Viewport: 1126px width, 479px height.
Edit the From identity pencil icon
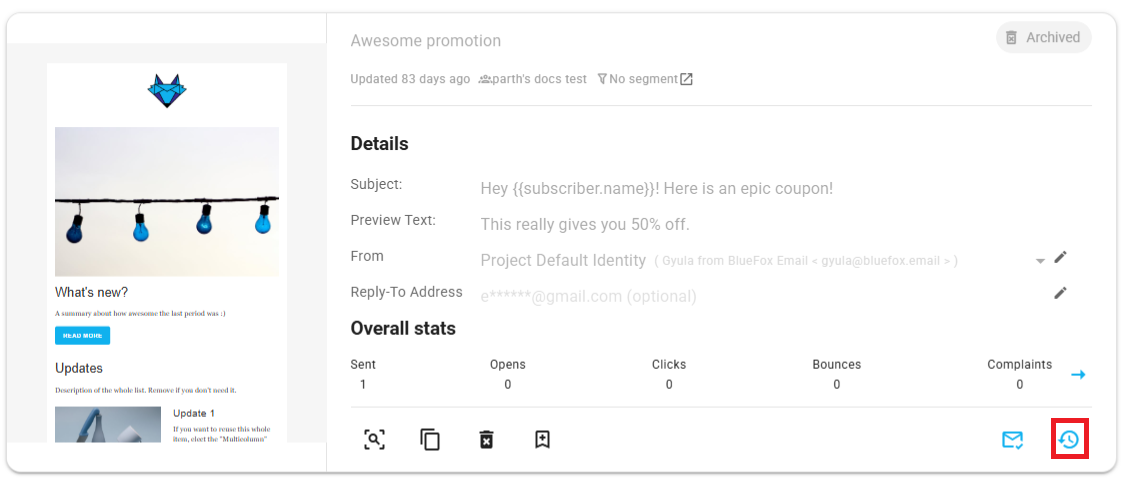click(x=1061, y=257)
